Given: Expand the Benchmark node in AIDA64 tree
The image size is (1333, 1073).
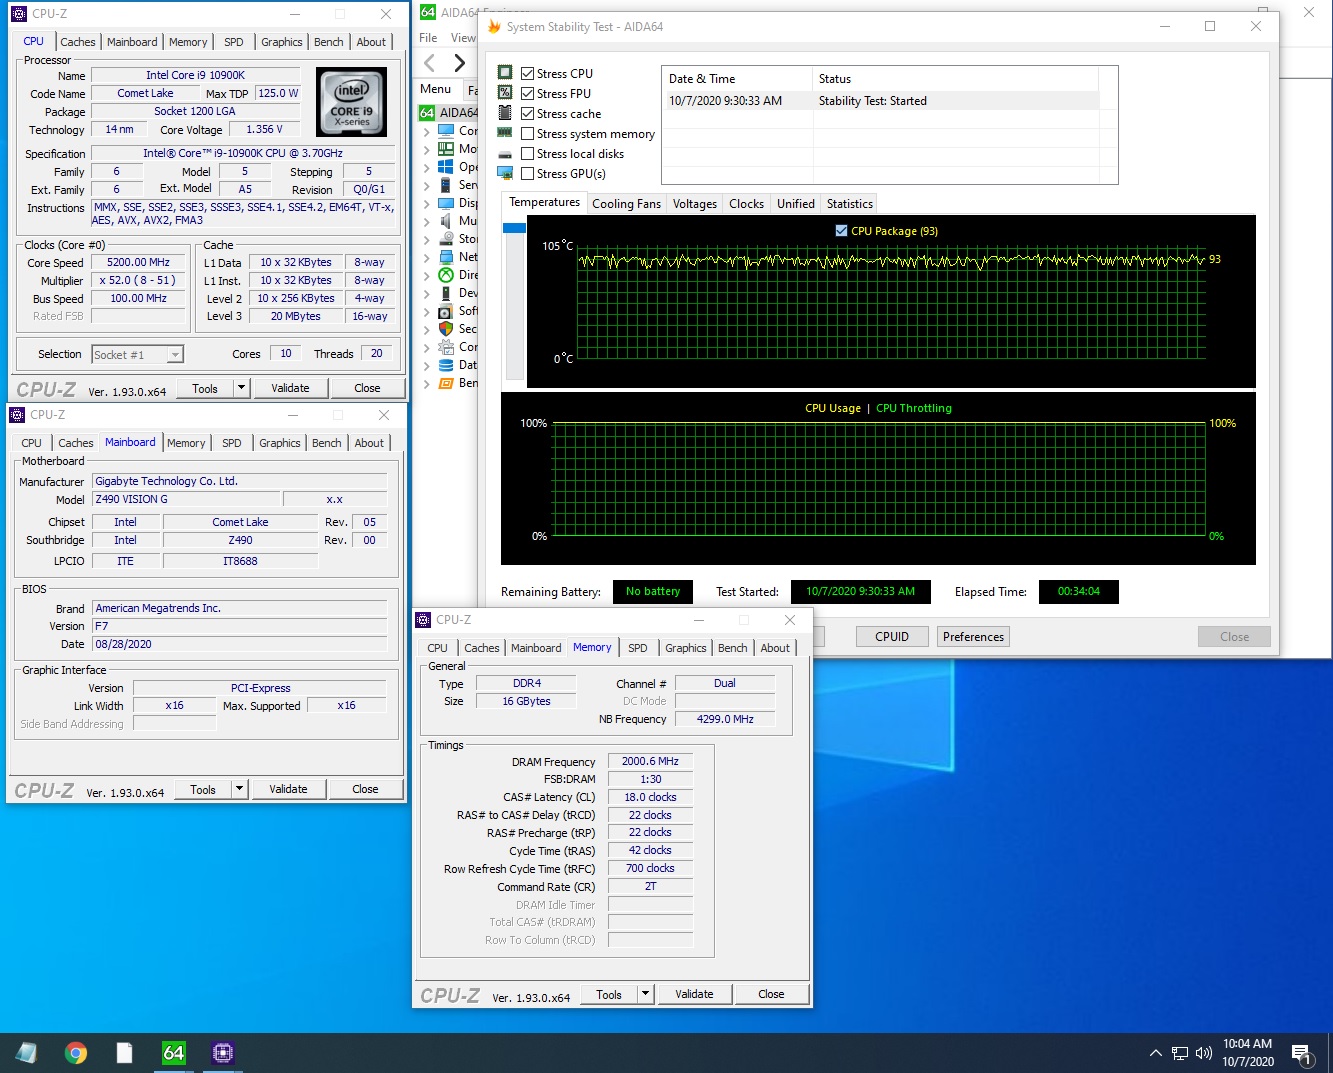Looking at the screenshot, I should [427, 383].
